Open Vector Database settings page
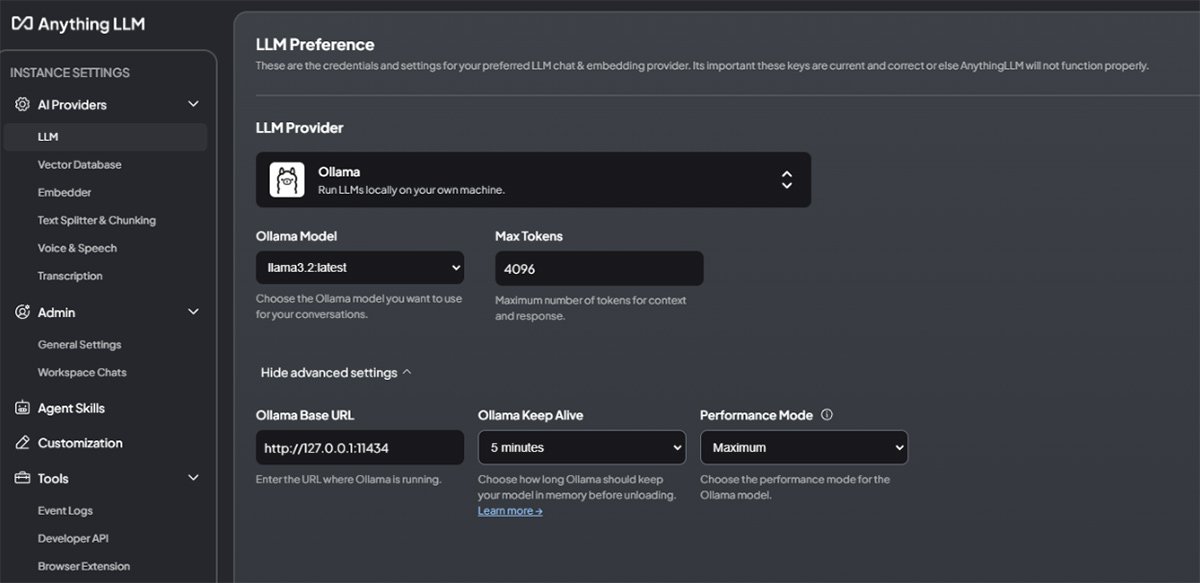 coord(80,165)
